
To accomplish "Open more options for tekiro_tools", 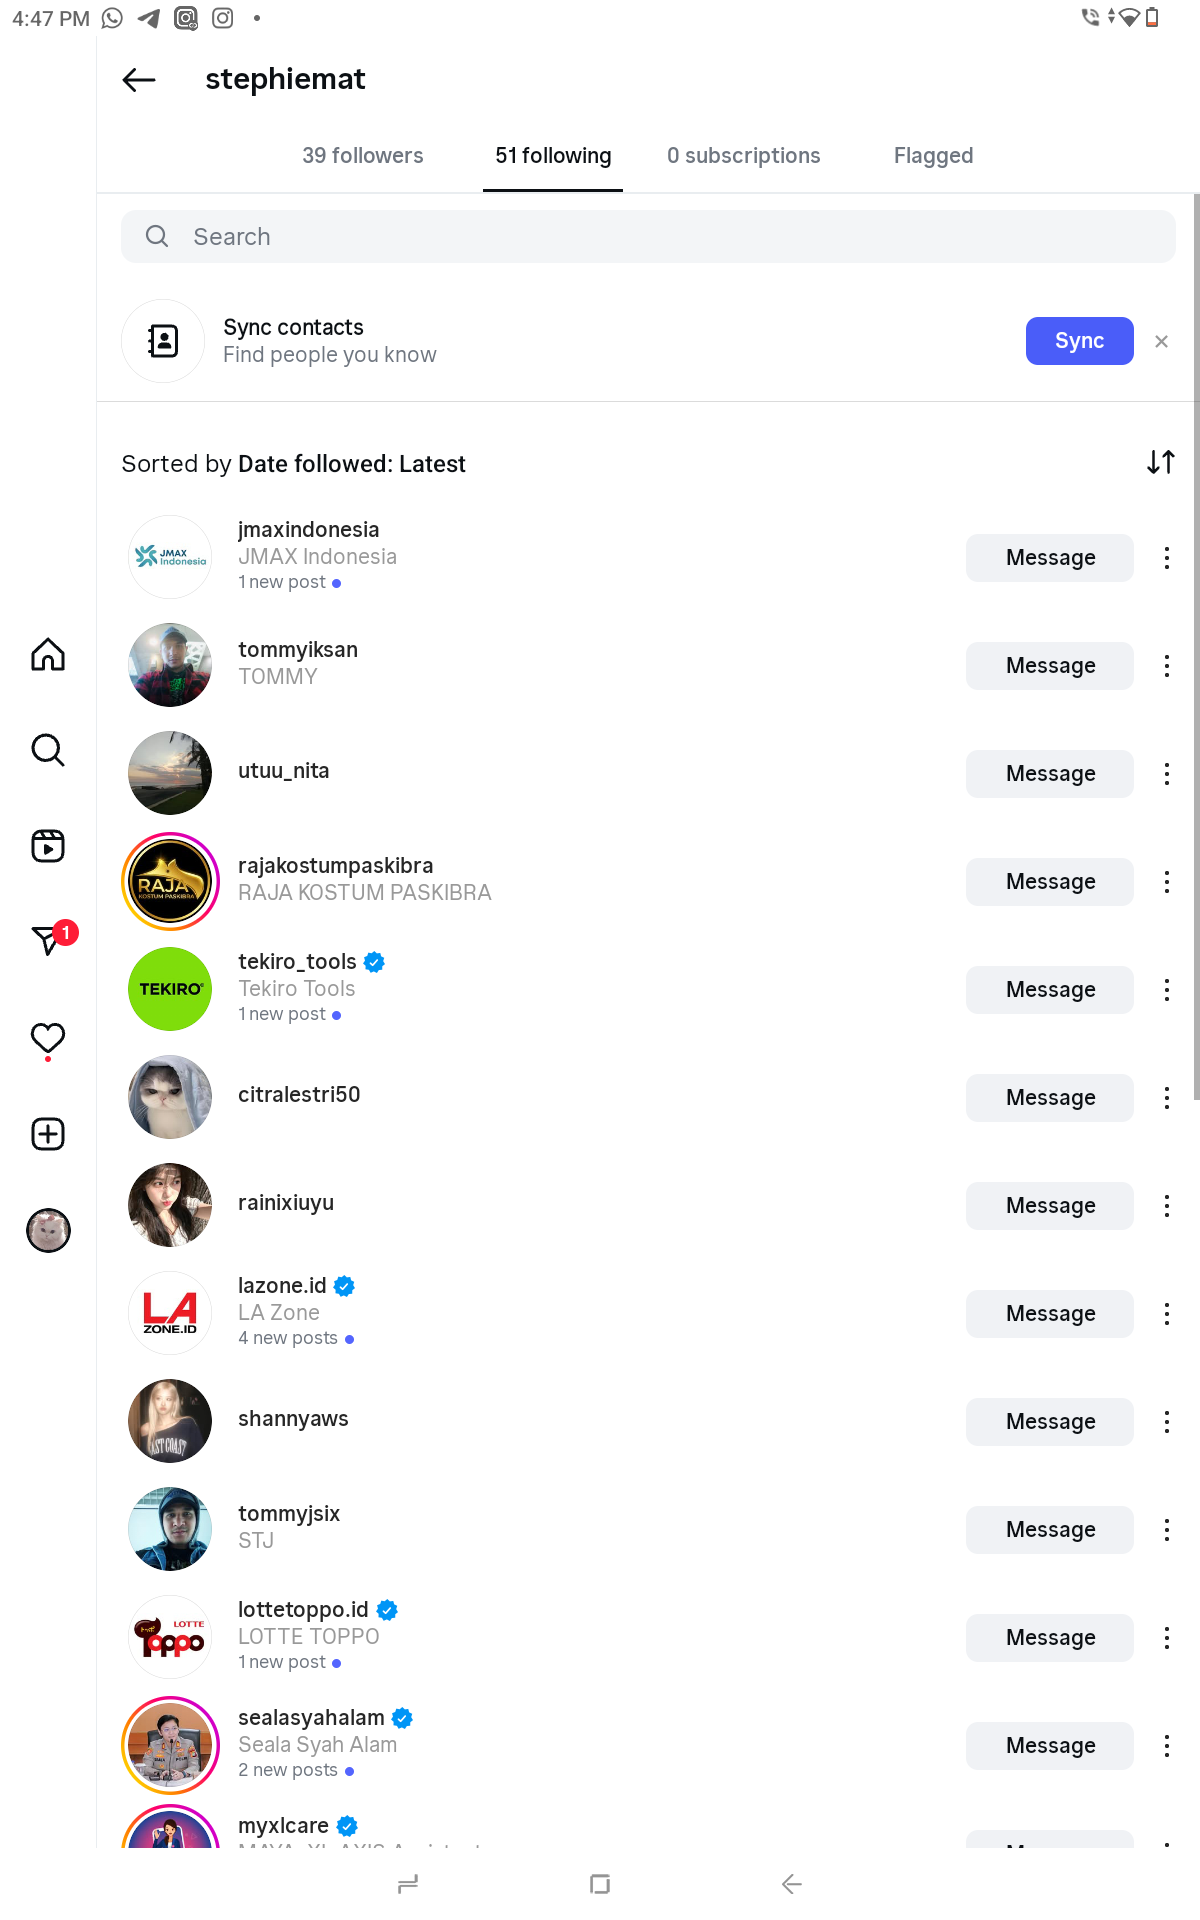I will point(1166,990).
